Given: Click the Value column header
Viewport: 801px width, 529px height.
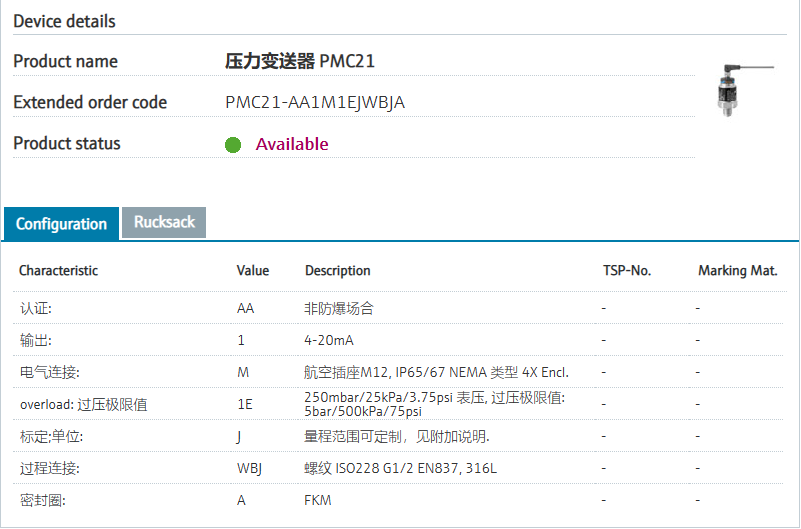Looking at the screenshot, I should (253, 271).
